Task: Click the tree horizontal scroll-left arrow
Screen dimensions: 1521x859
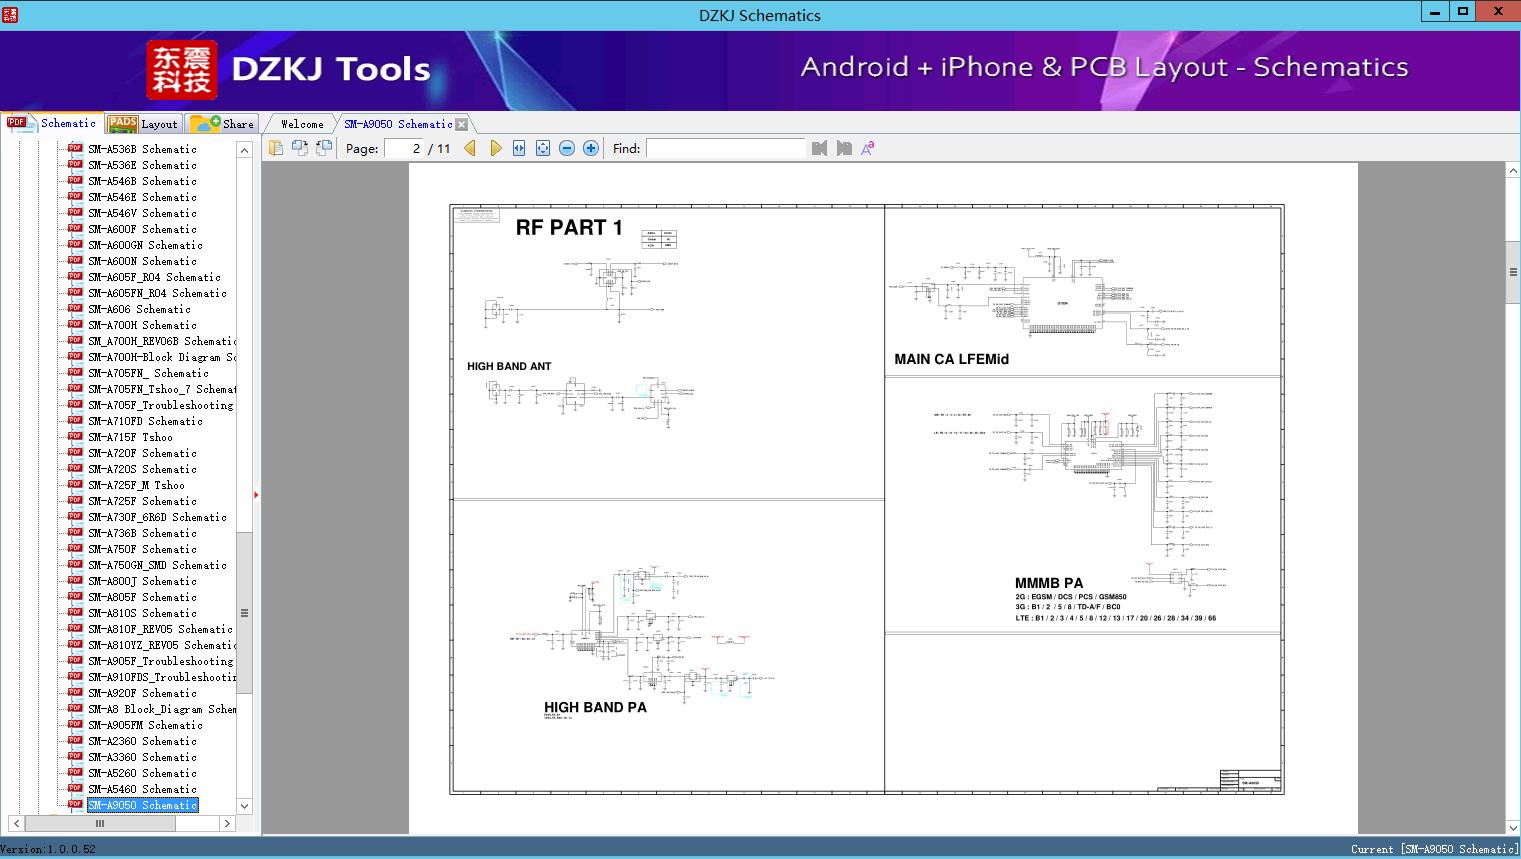Action: pyautogui.click(x=15, y=823)
